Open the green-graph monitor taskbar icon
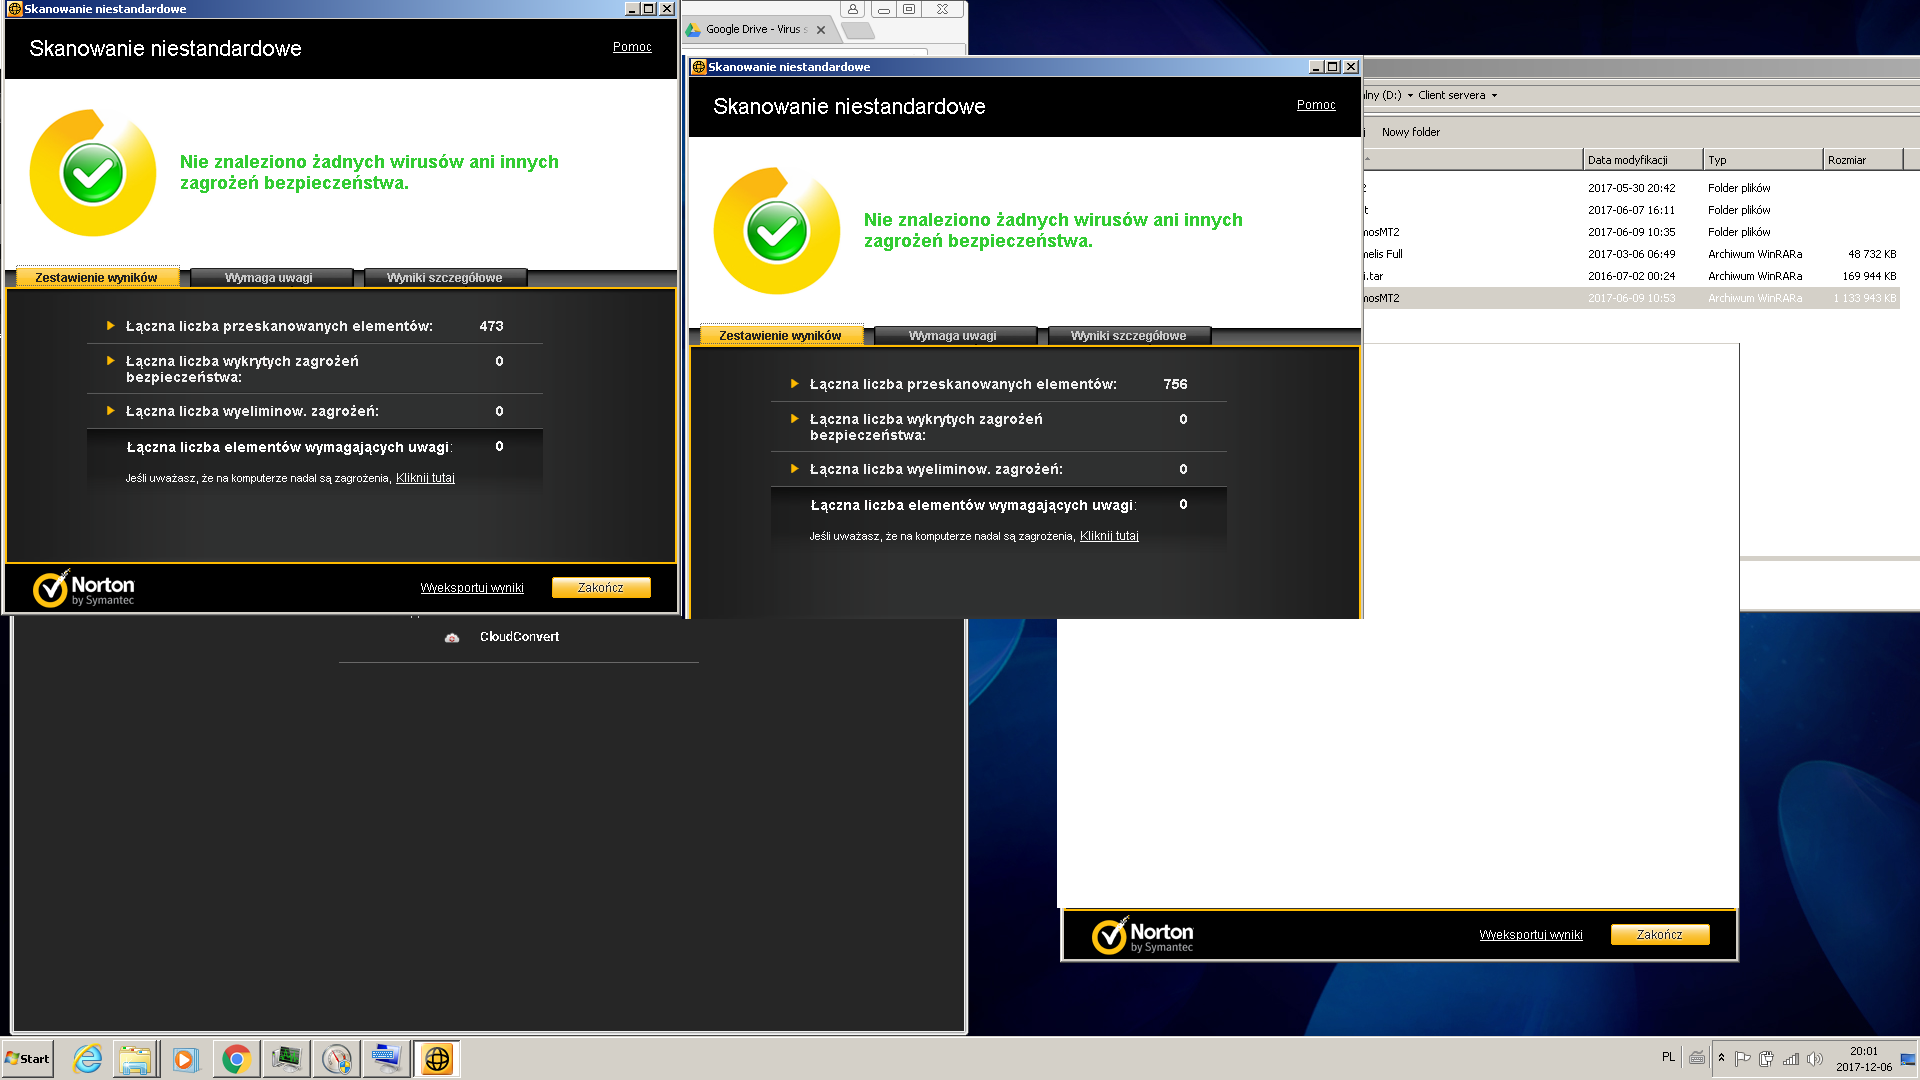 click(x=286, y=1059)
